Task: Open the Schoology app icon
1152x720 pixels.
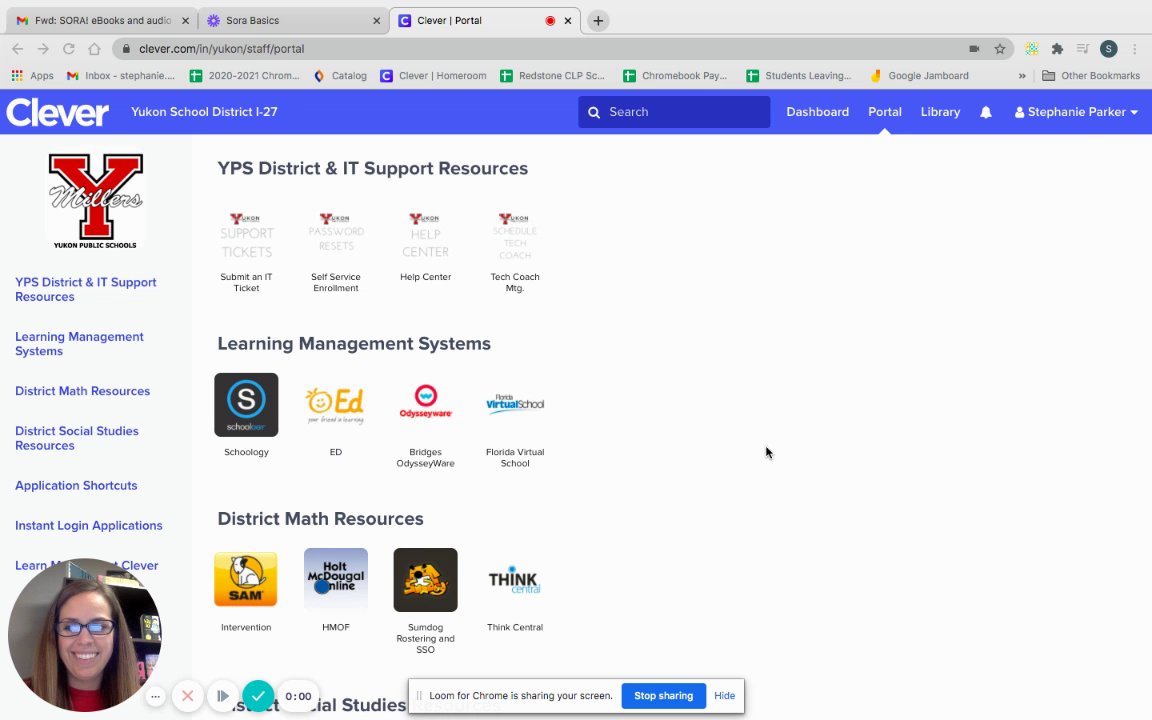Action: (x=246, y=405)
